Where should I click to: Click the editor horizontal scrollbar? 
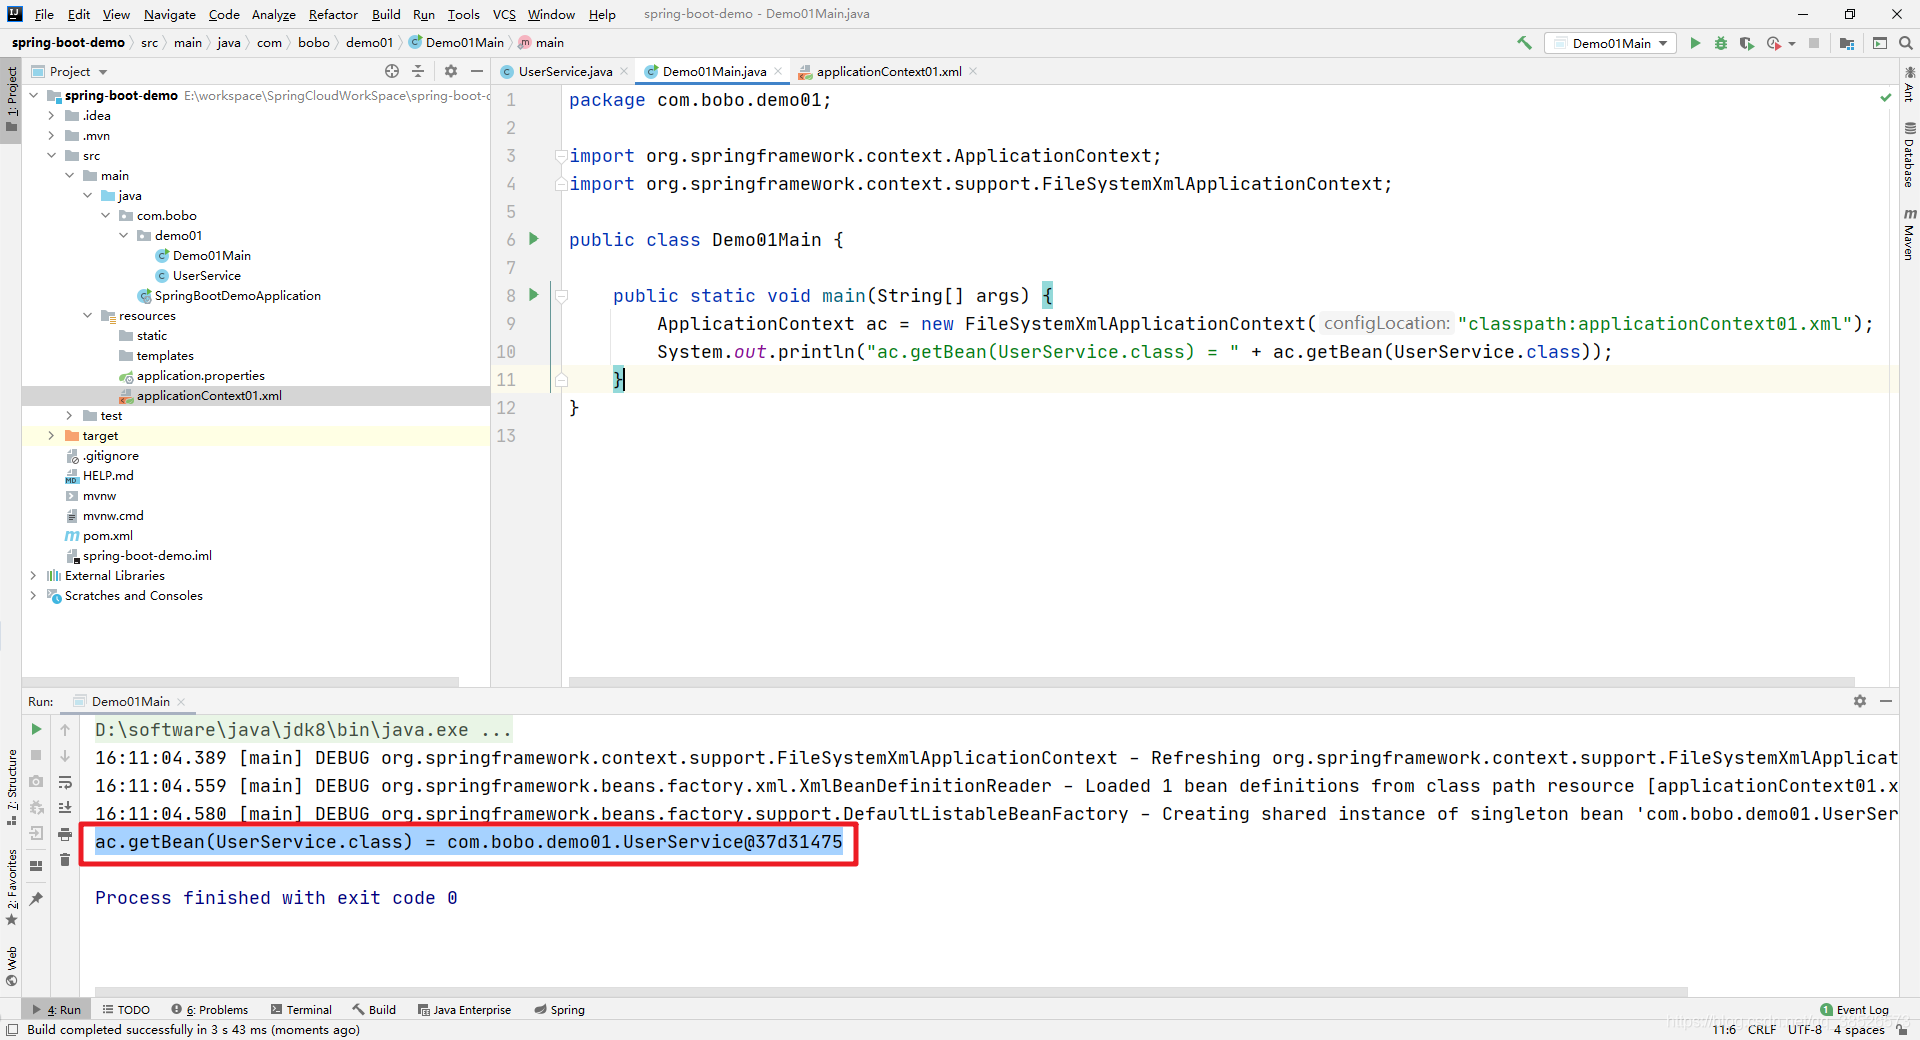coord(1211,682)
